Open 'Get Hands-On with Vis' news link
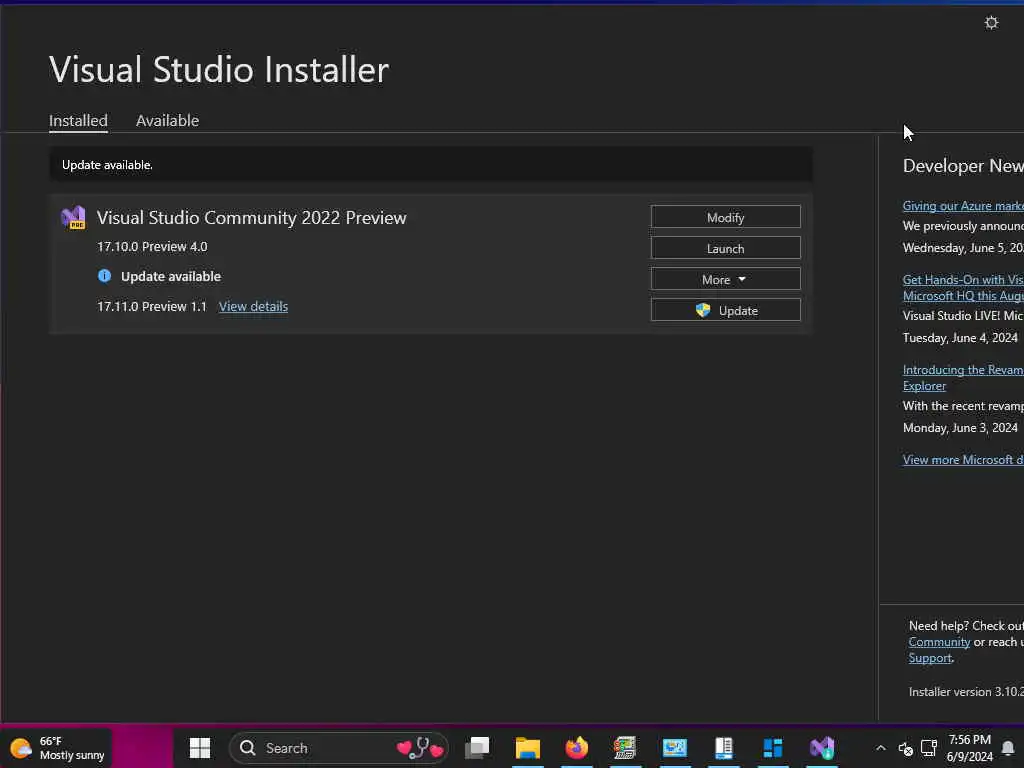 963,287
